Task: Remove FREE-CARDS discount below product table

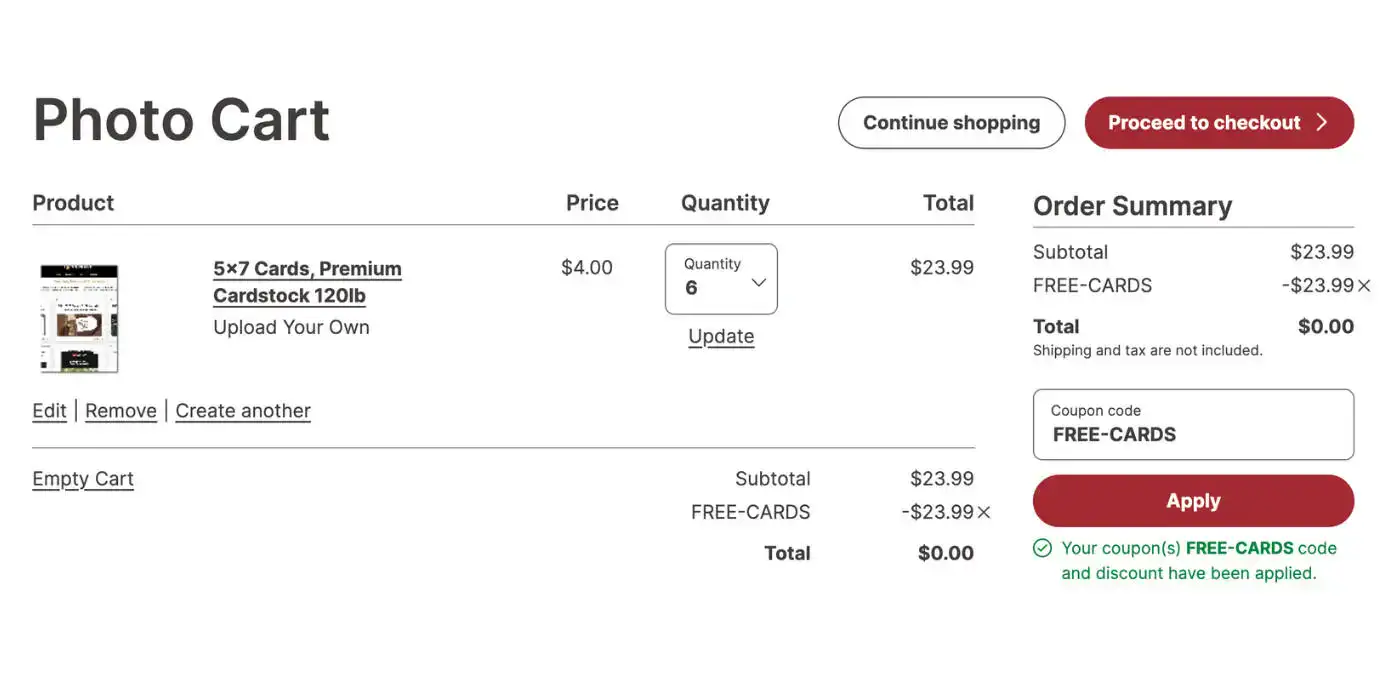Action: point(984,513)
